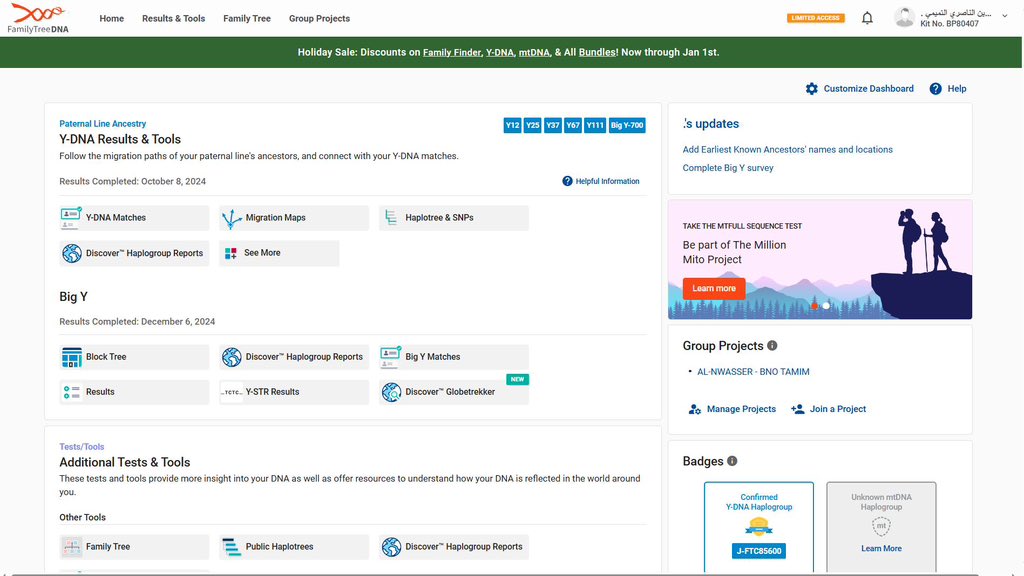Select the Y12 test level button
Screen dimensions: 1024x576
pyautogui.click(x=513, y=125)
